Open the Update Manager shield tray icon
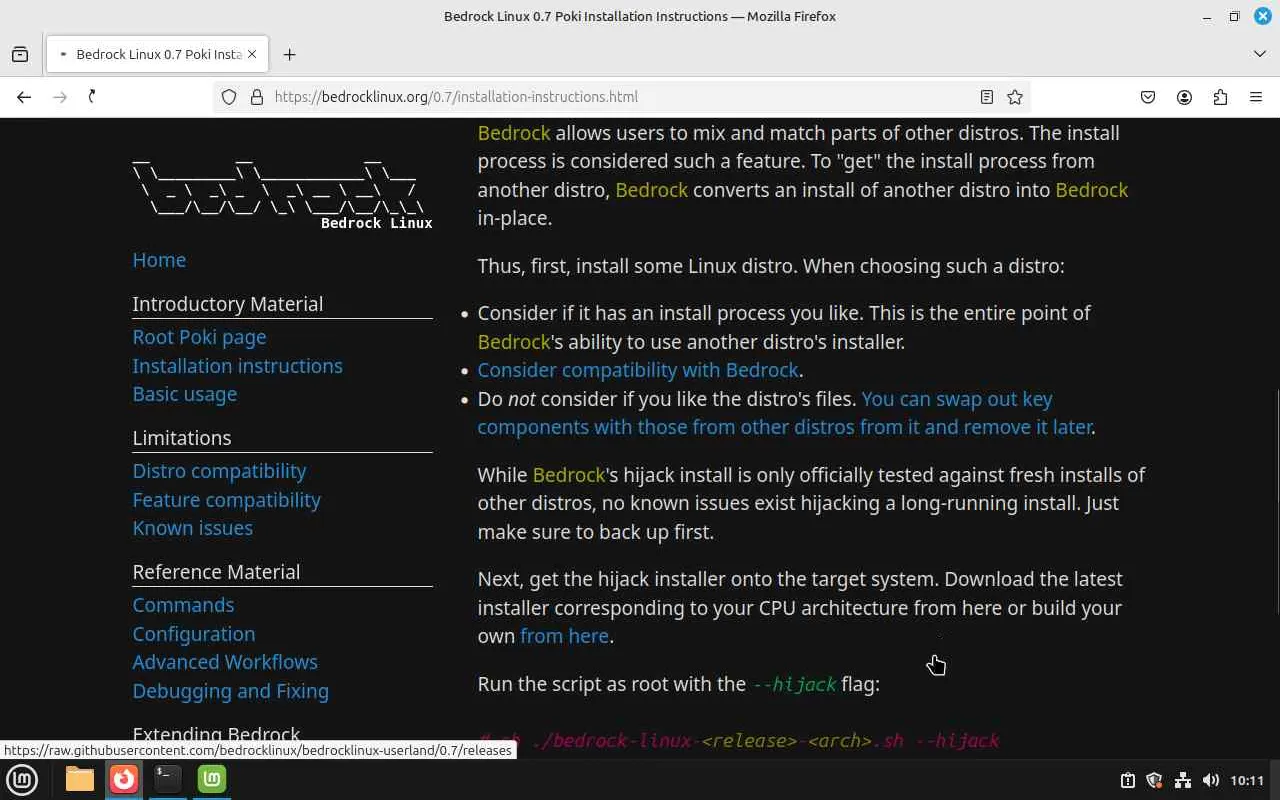The image size is (1280, 800). 1155,780
